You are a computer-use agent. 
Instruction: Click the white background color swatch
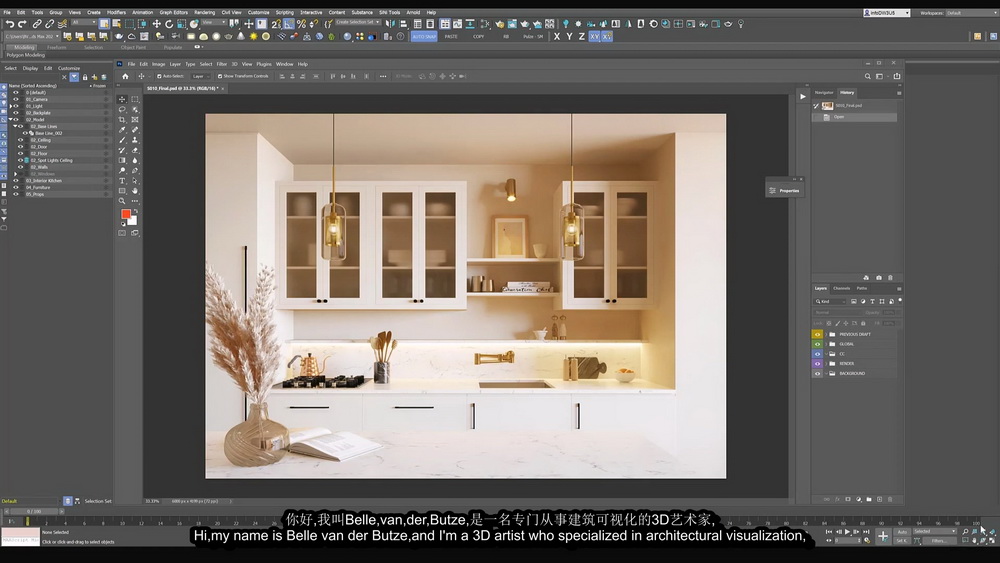(133, 221)
